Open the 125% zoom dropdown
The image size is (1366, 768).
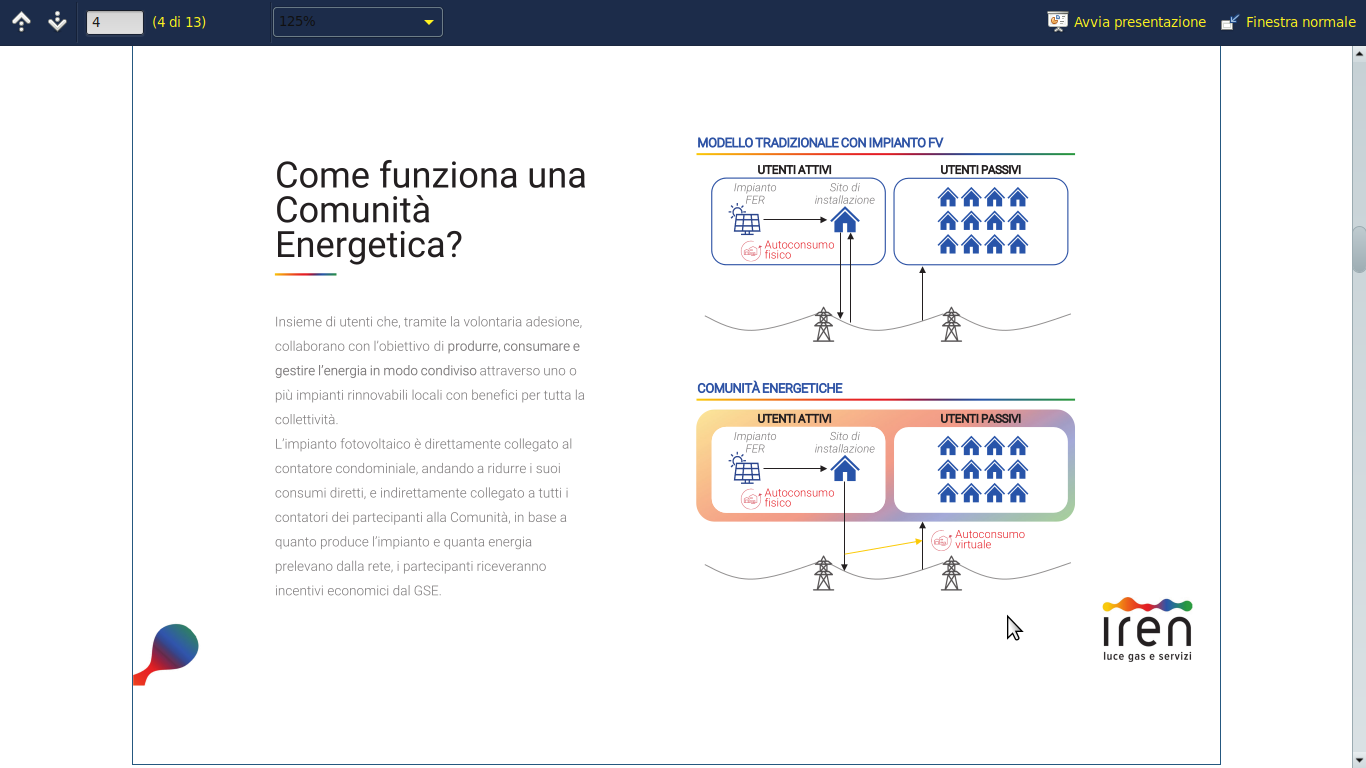[x=358, y=22]
